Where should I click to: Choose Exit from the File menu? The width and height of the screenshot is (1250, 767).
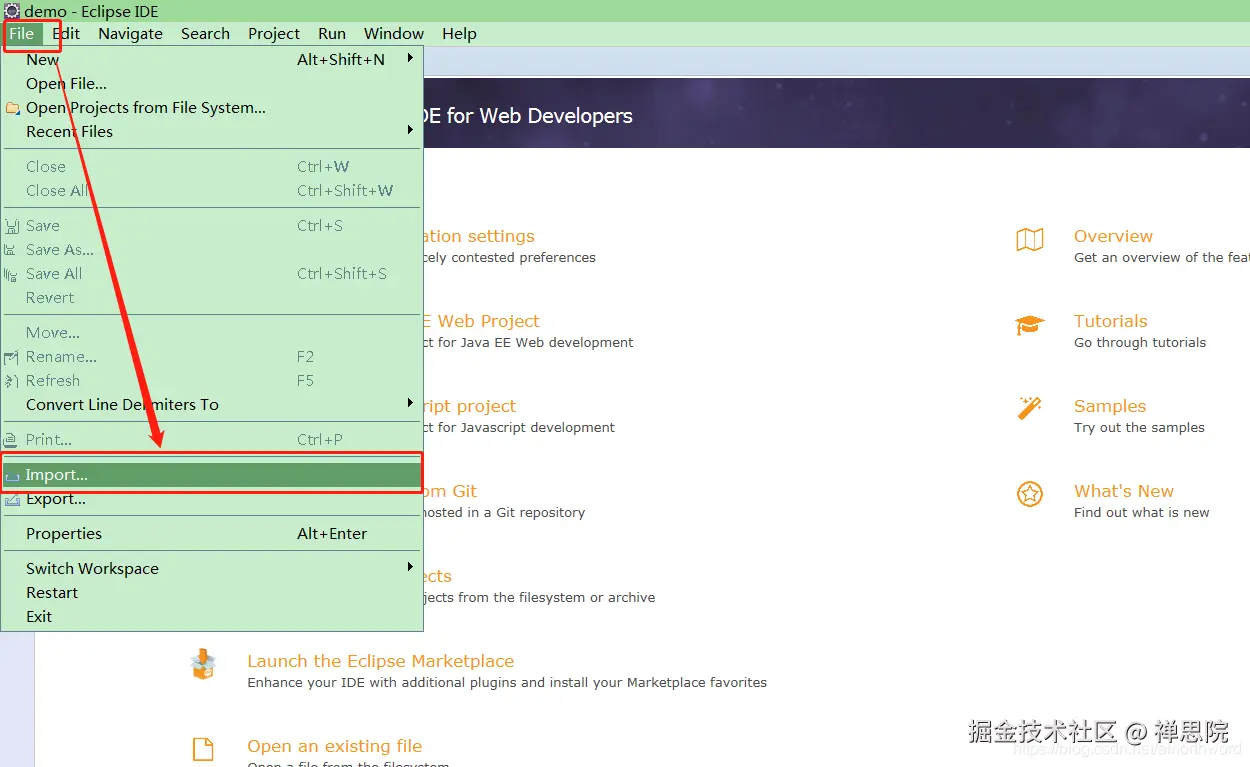(x=211, y=616)
